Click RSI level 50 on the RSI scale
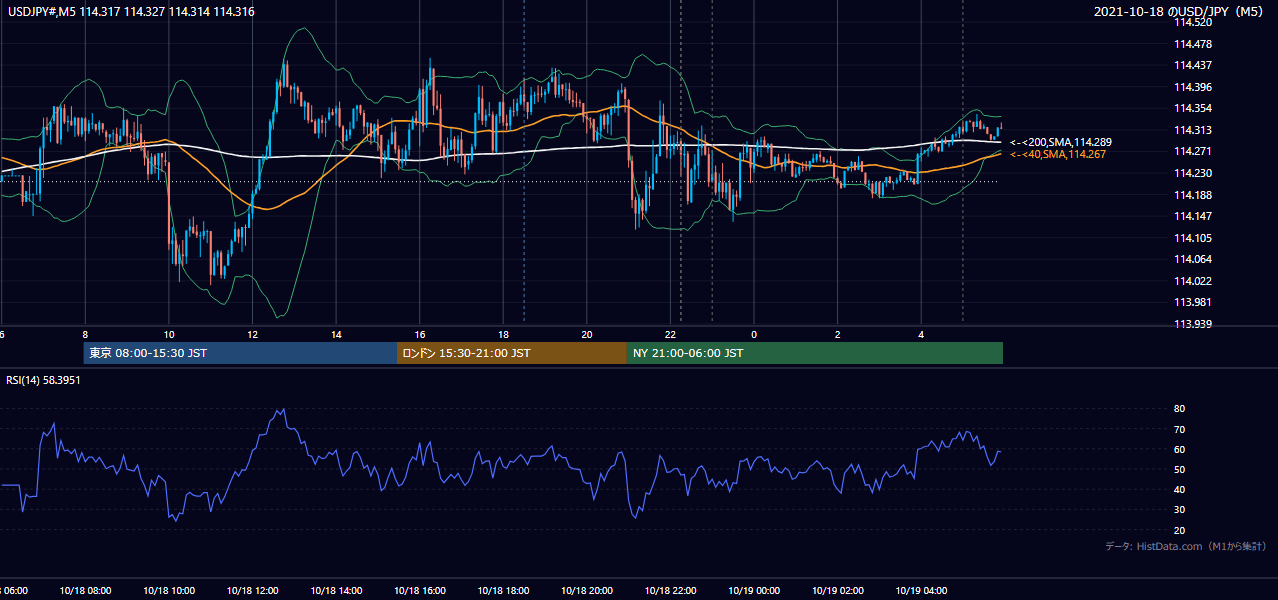This screenshot has height=600, width=1278. 1179,469
